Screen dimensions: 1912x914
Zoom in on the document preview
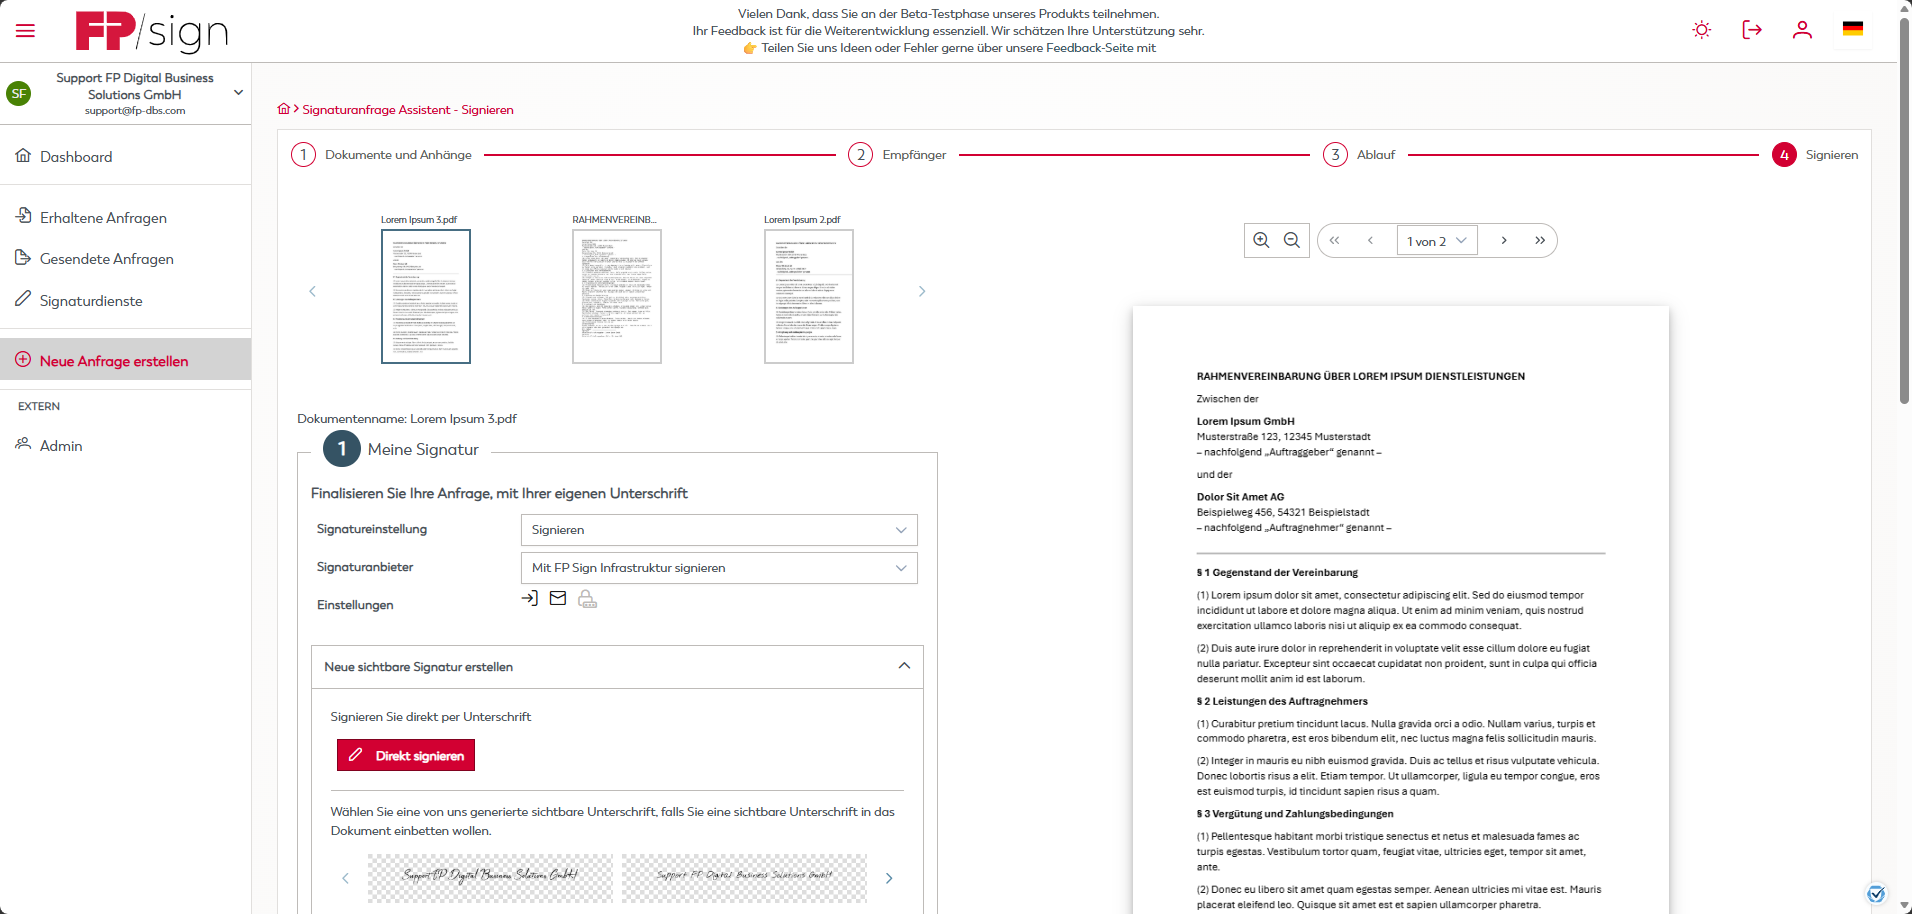pos(1261,240)
